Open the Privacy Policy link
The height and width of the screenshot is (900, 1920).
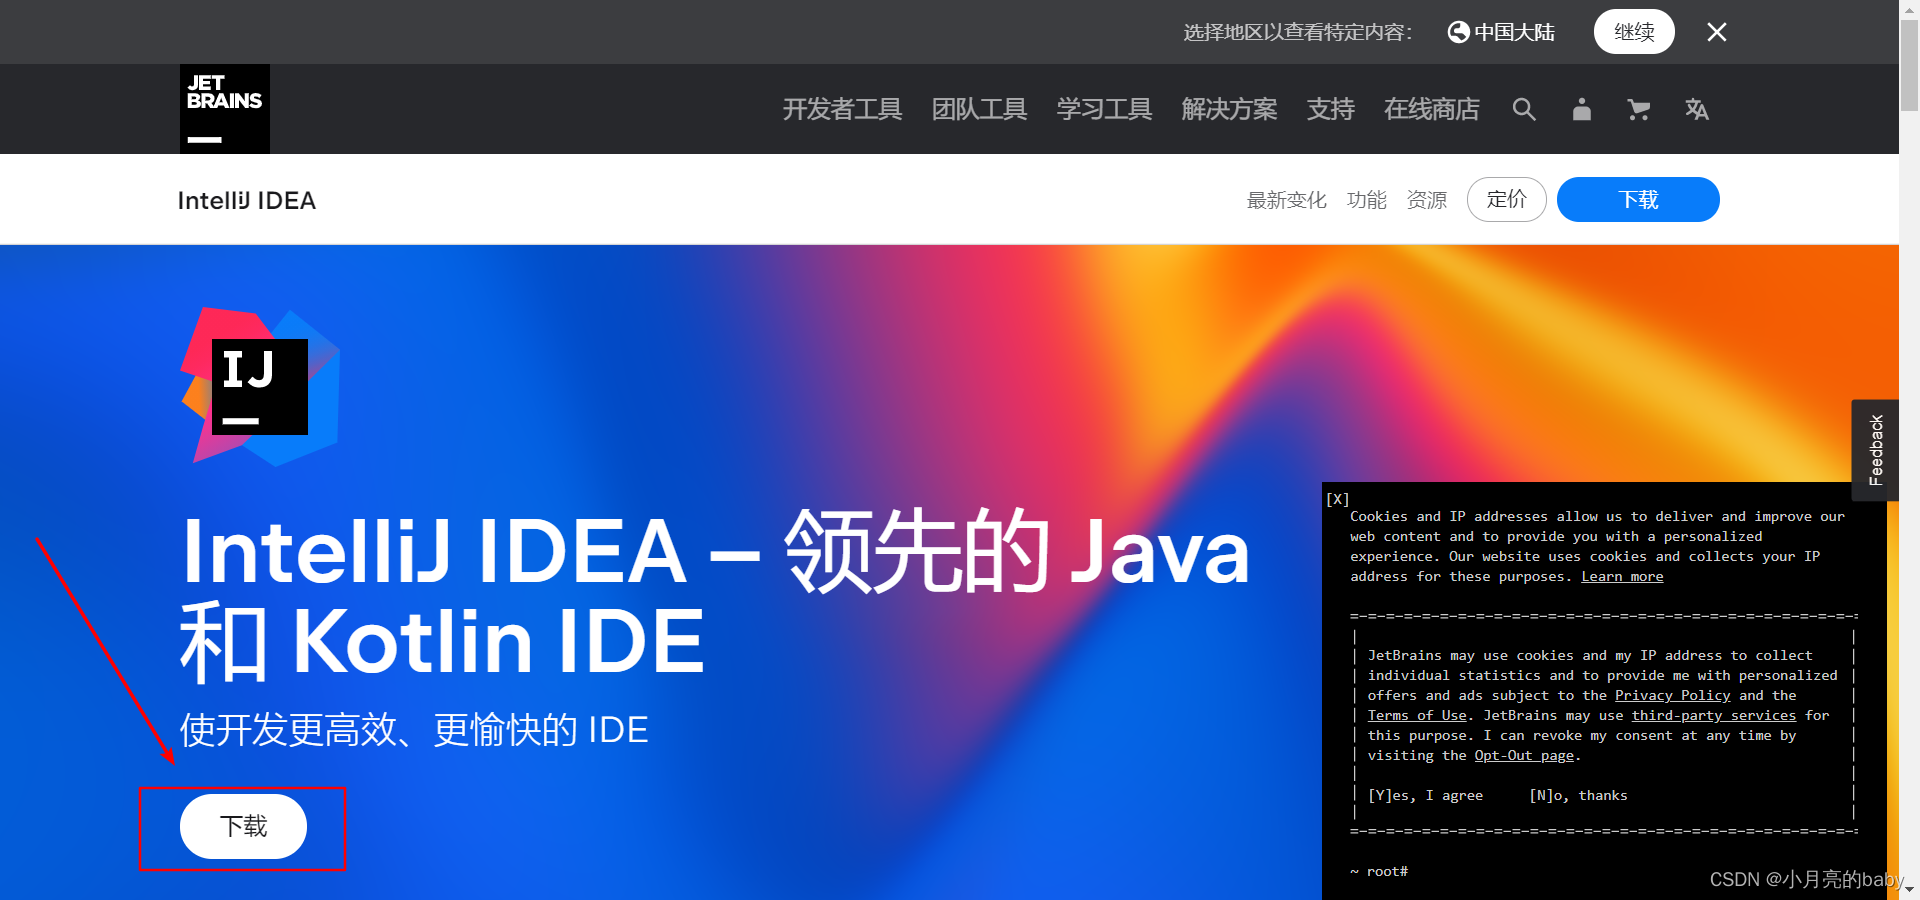coord(1672,696)
